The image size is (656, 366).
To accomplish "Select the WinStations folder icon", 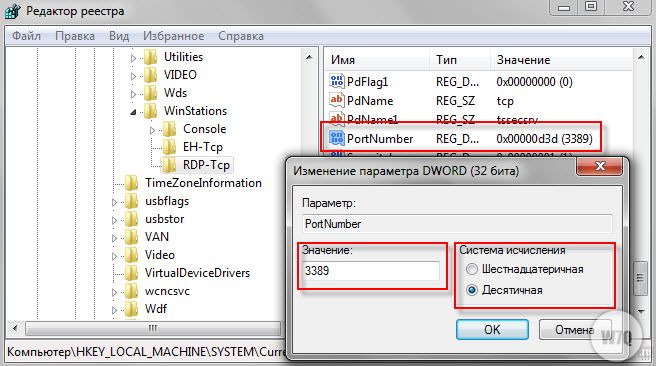I will (x=151, y=111).
